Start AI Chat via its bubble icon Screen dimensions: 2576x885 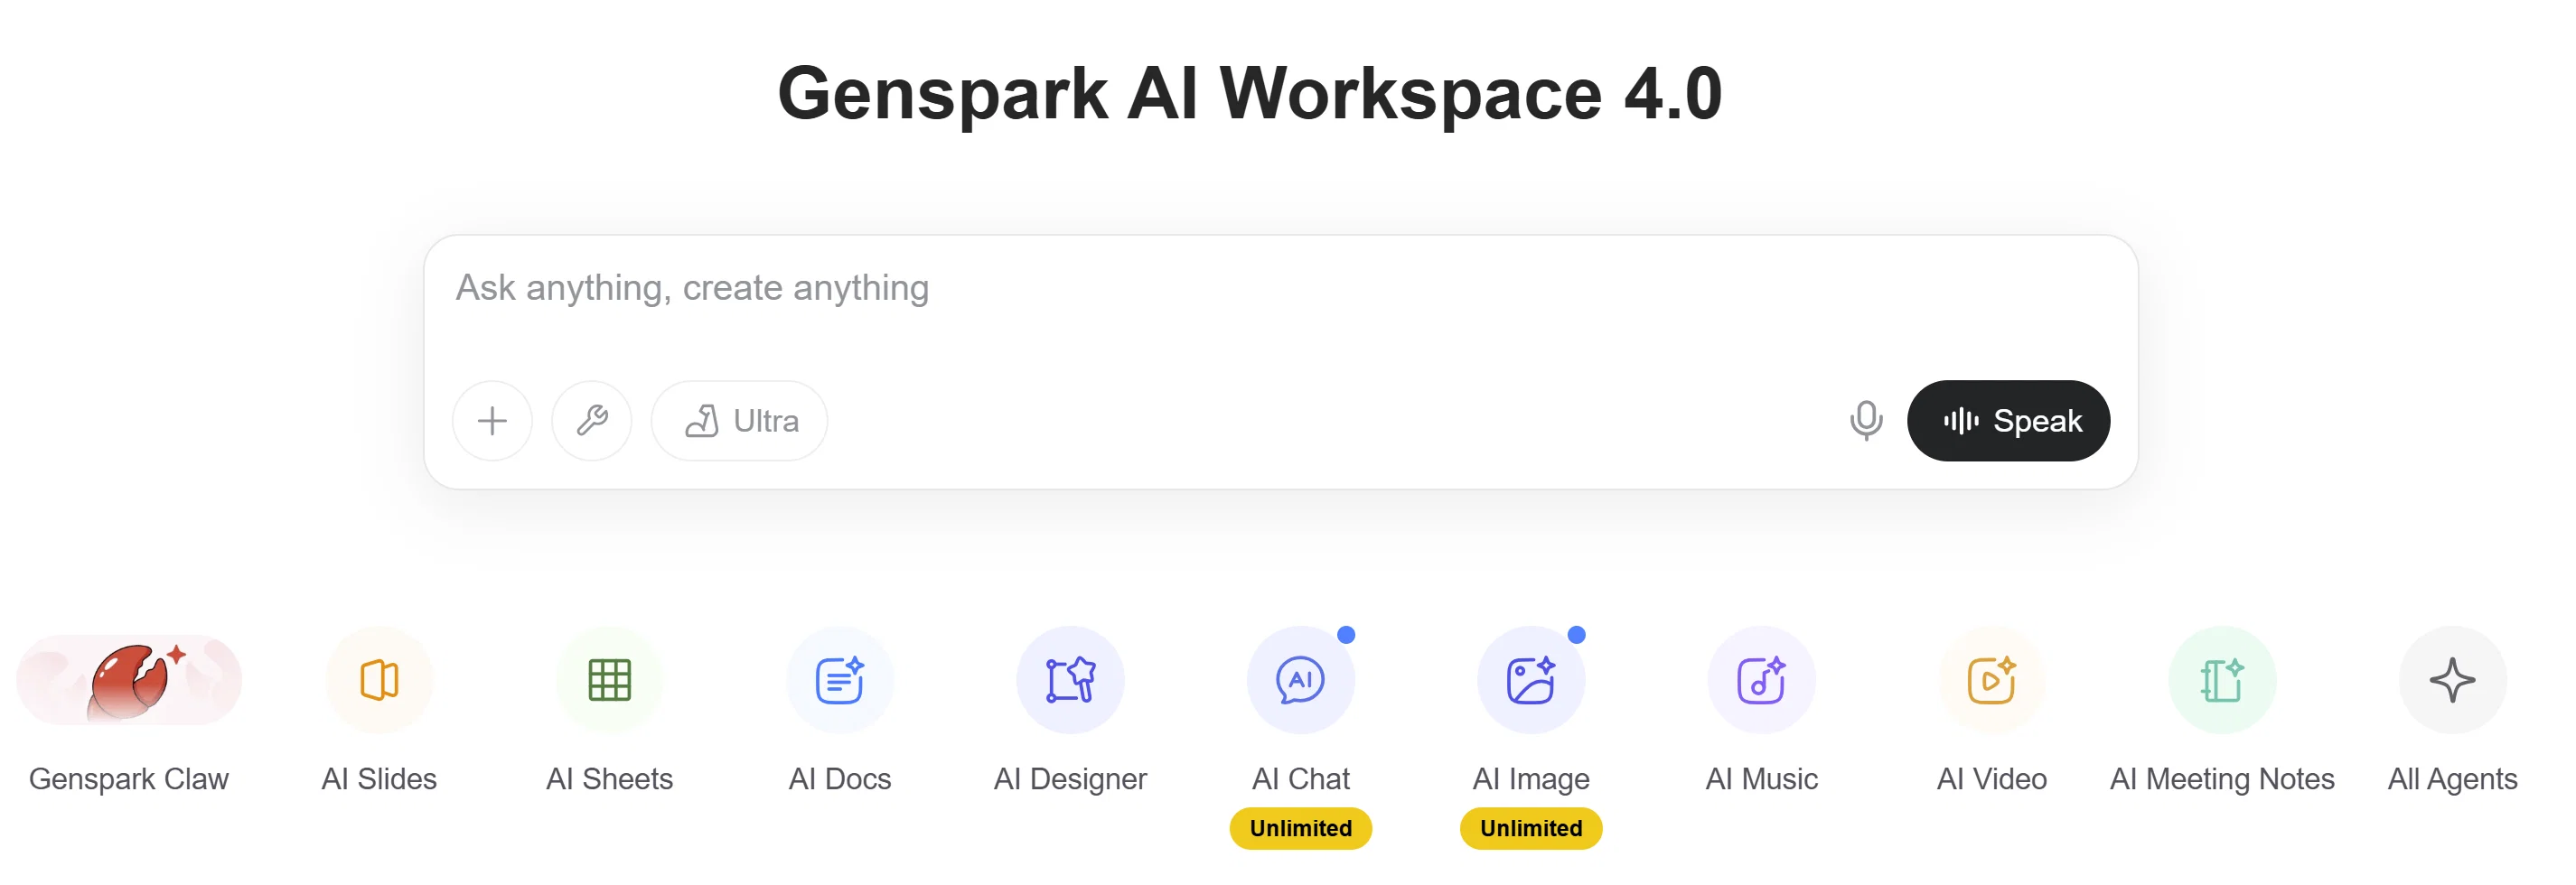click(x=1300, y=680)
